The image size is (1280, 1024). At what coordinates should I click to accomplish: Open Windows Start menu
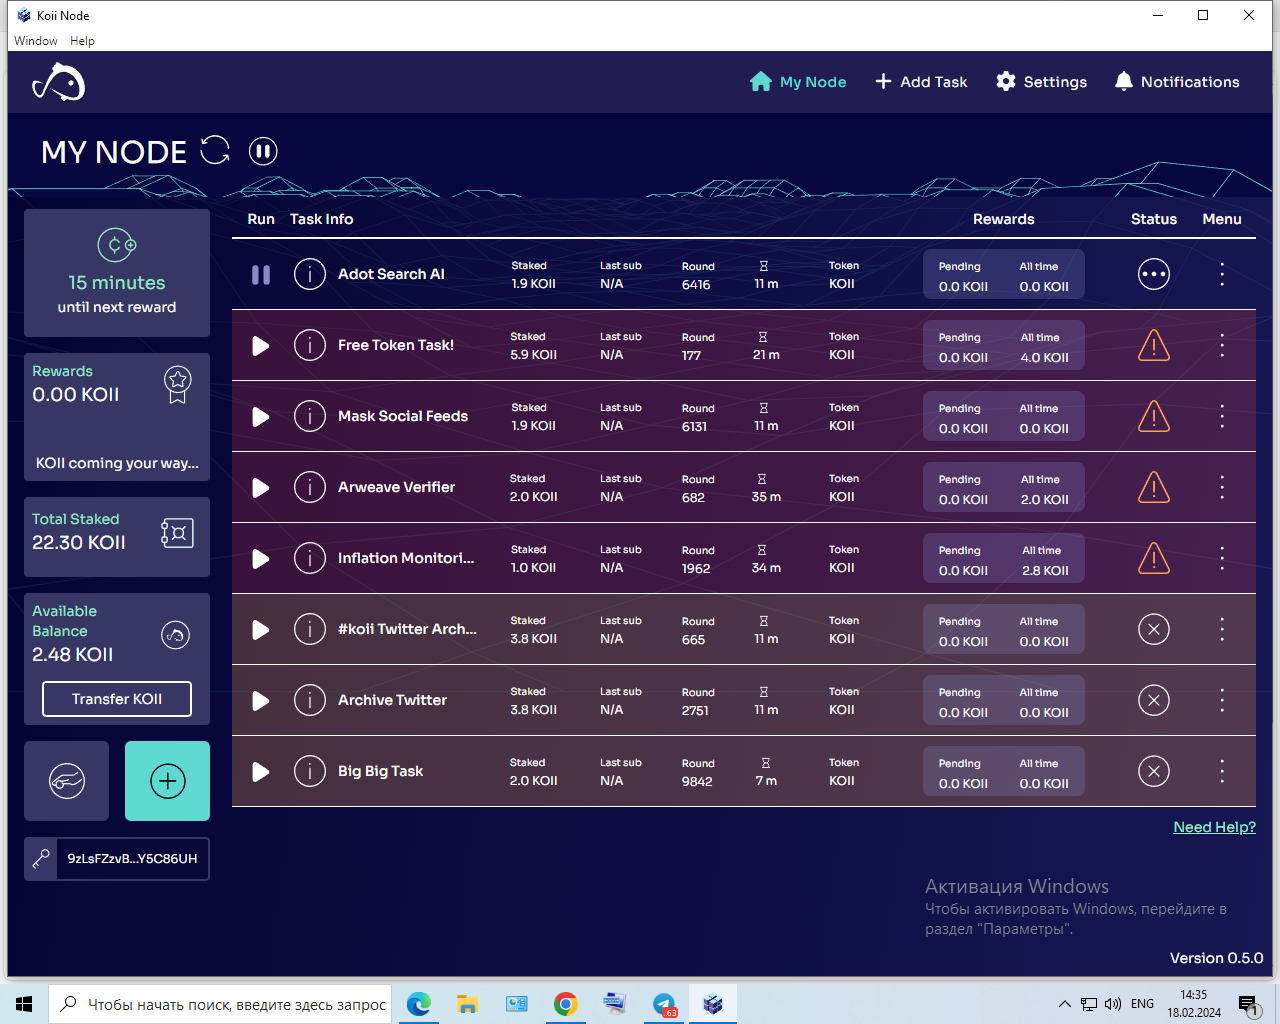(24, 1004)
